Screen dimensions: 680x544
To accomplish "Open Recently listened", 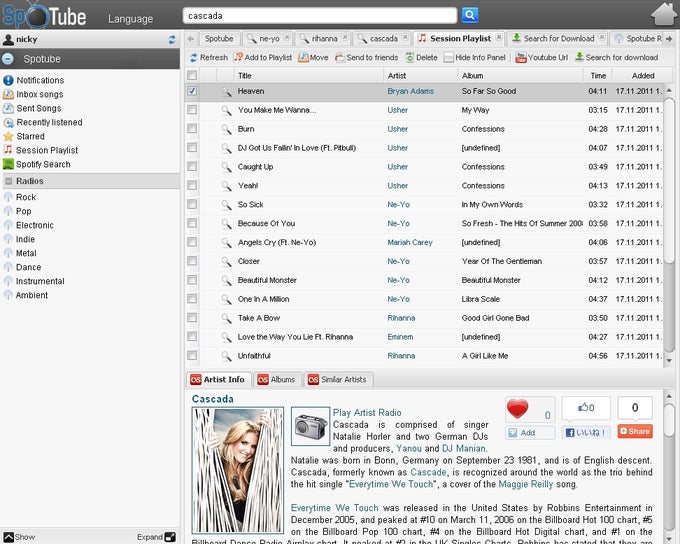I will click(42, 122).
